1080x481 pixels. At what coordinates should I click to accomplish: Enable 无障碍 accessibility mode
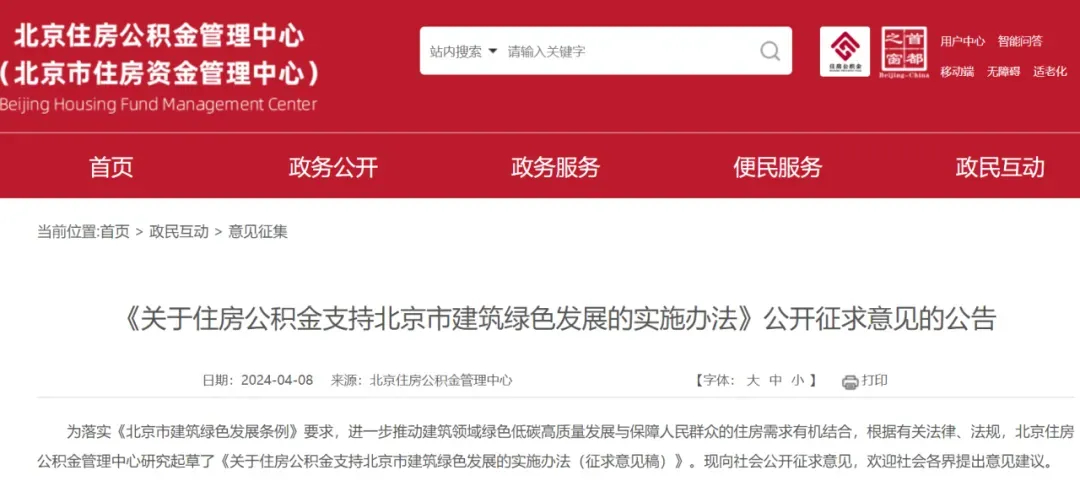pos(1004,72)
